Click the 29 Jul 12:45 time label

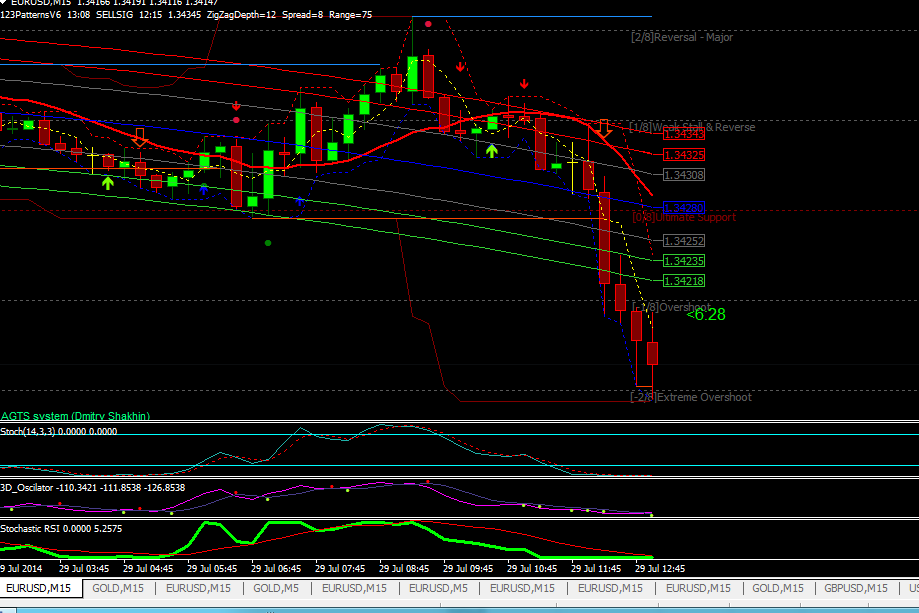(x=660, y=568)
